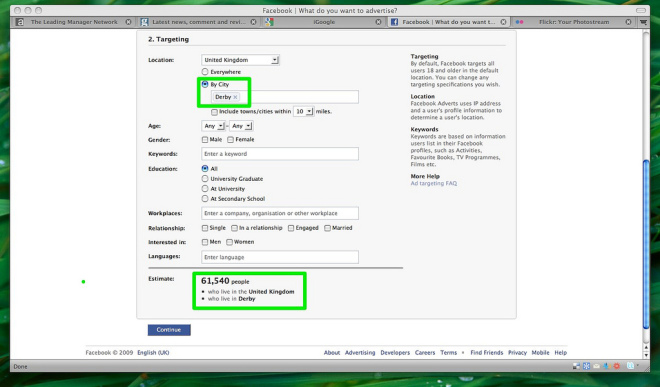
Task: Select At University education option
Action: click(205, 189)
